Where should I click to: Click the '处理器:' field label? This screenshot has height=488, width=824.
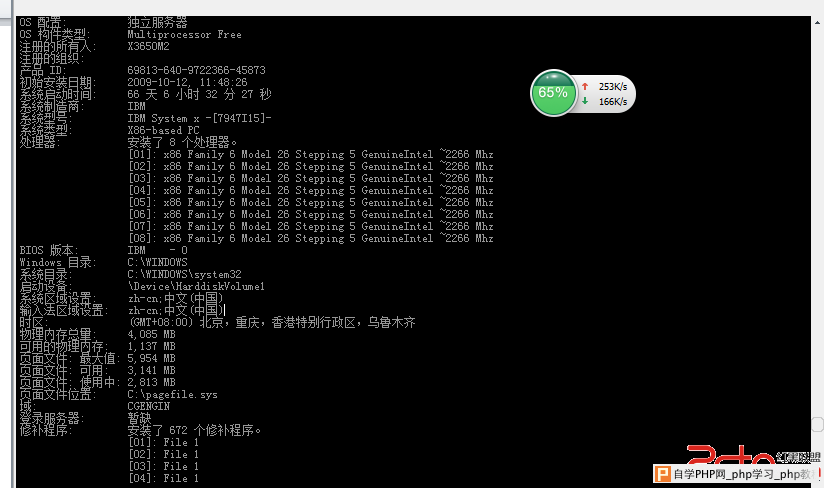pos(40,142)
